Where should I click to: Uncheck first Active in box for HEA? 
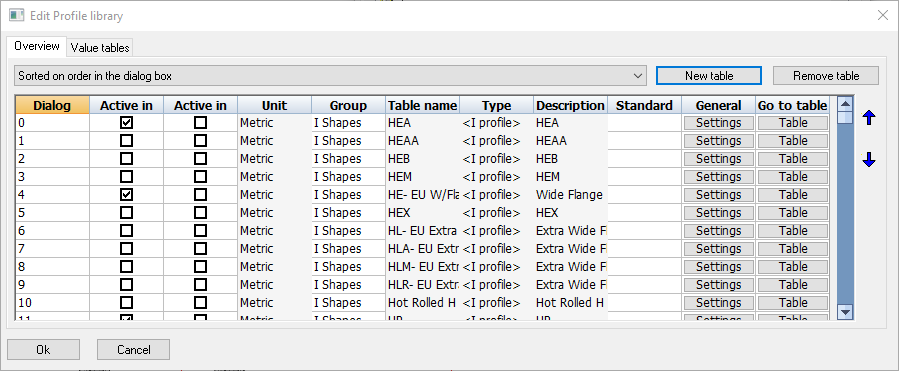coord(127,123)
